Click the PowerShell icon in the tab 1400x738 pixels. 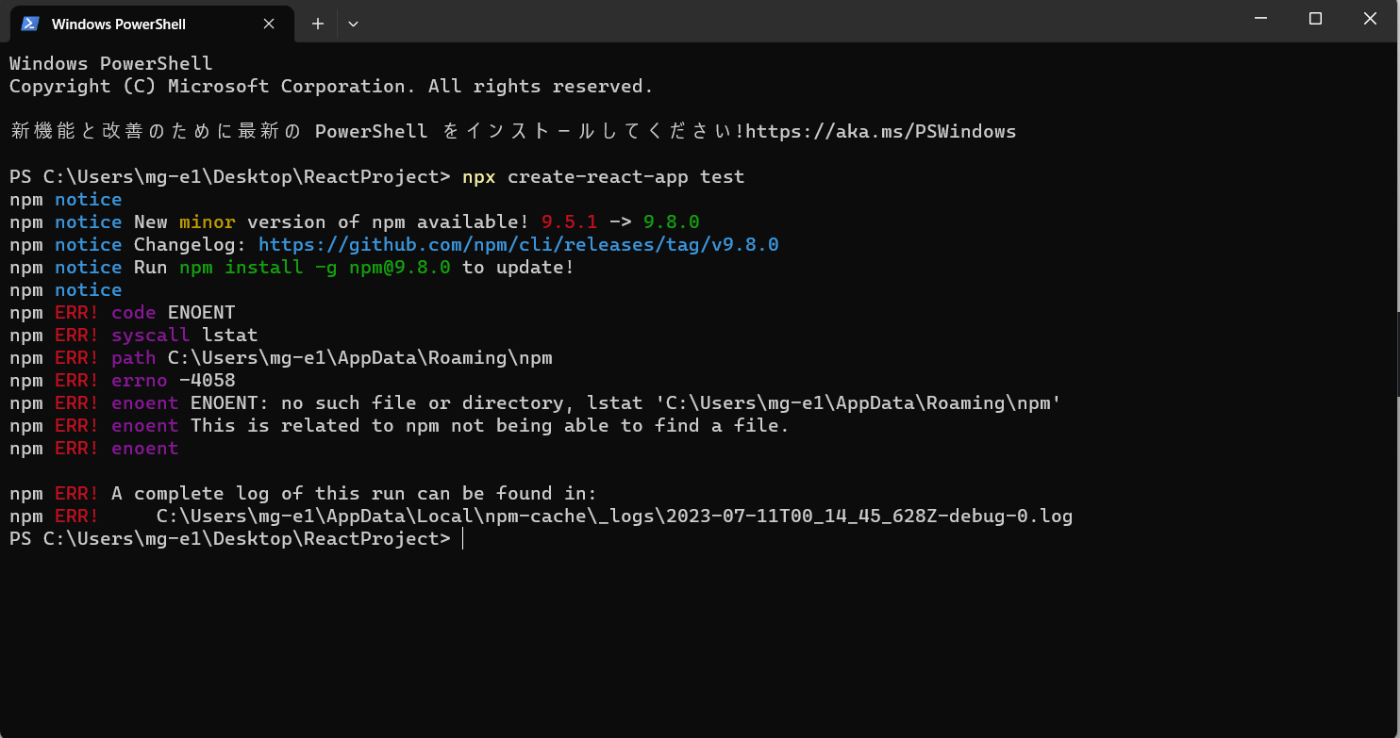tap(30, 24)
